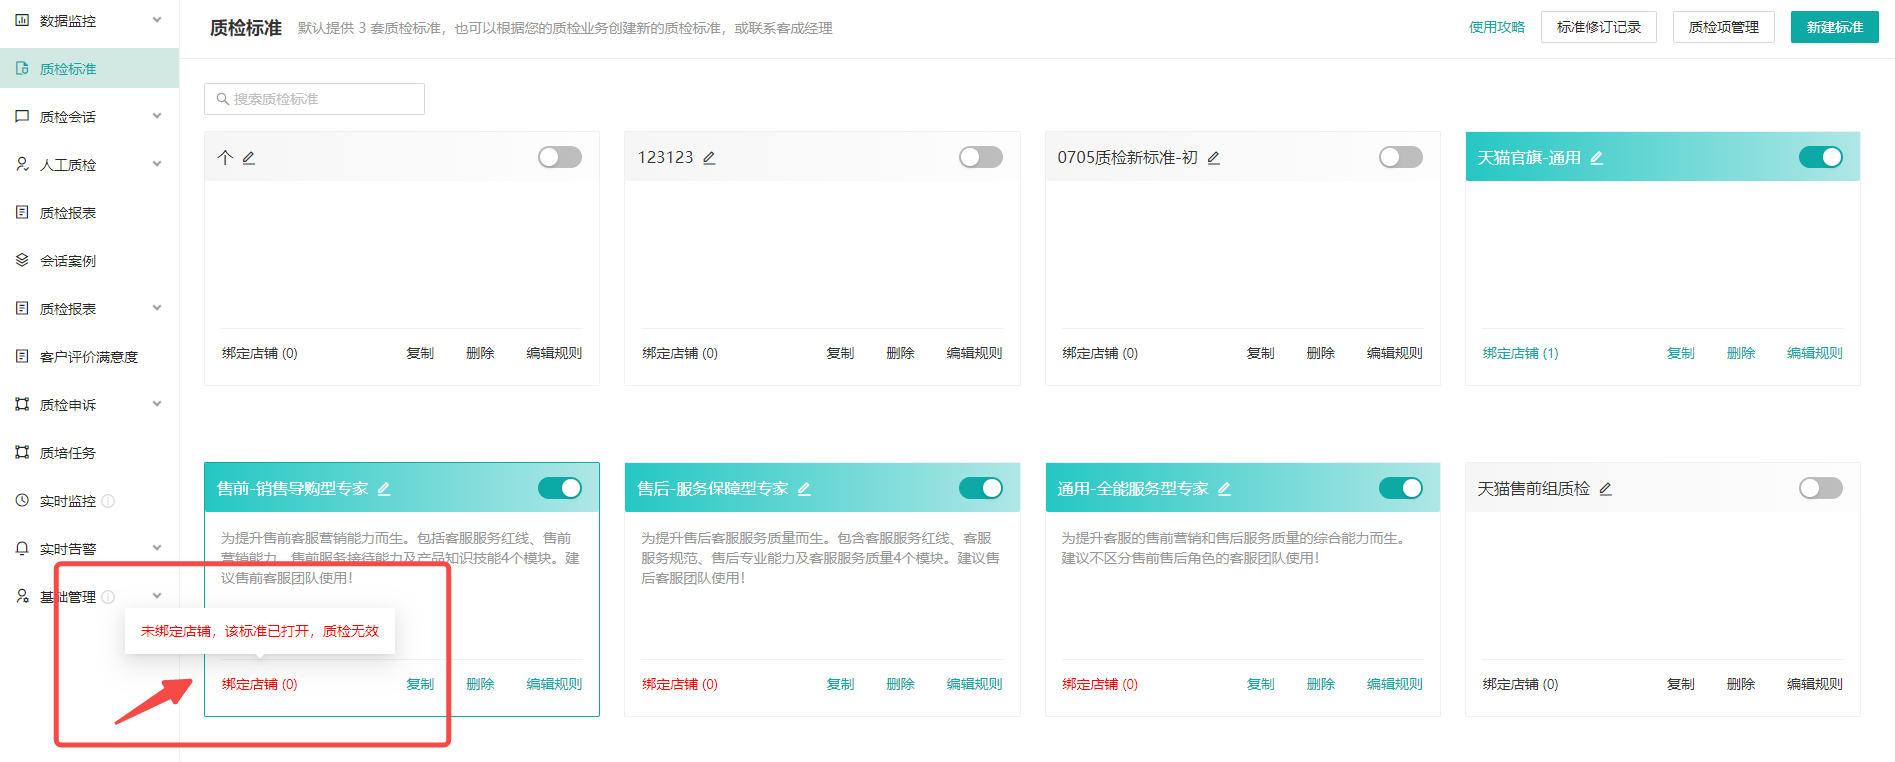Expand the 质检申诉 menu chevron
This screenshot has width=1895, height=762.
157,404
